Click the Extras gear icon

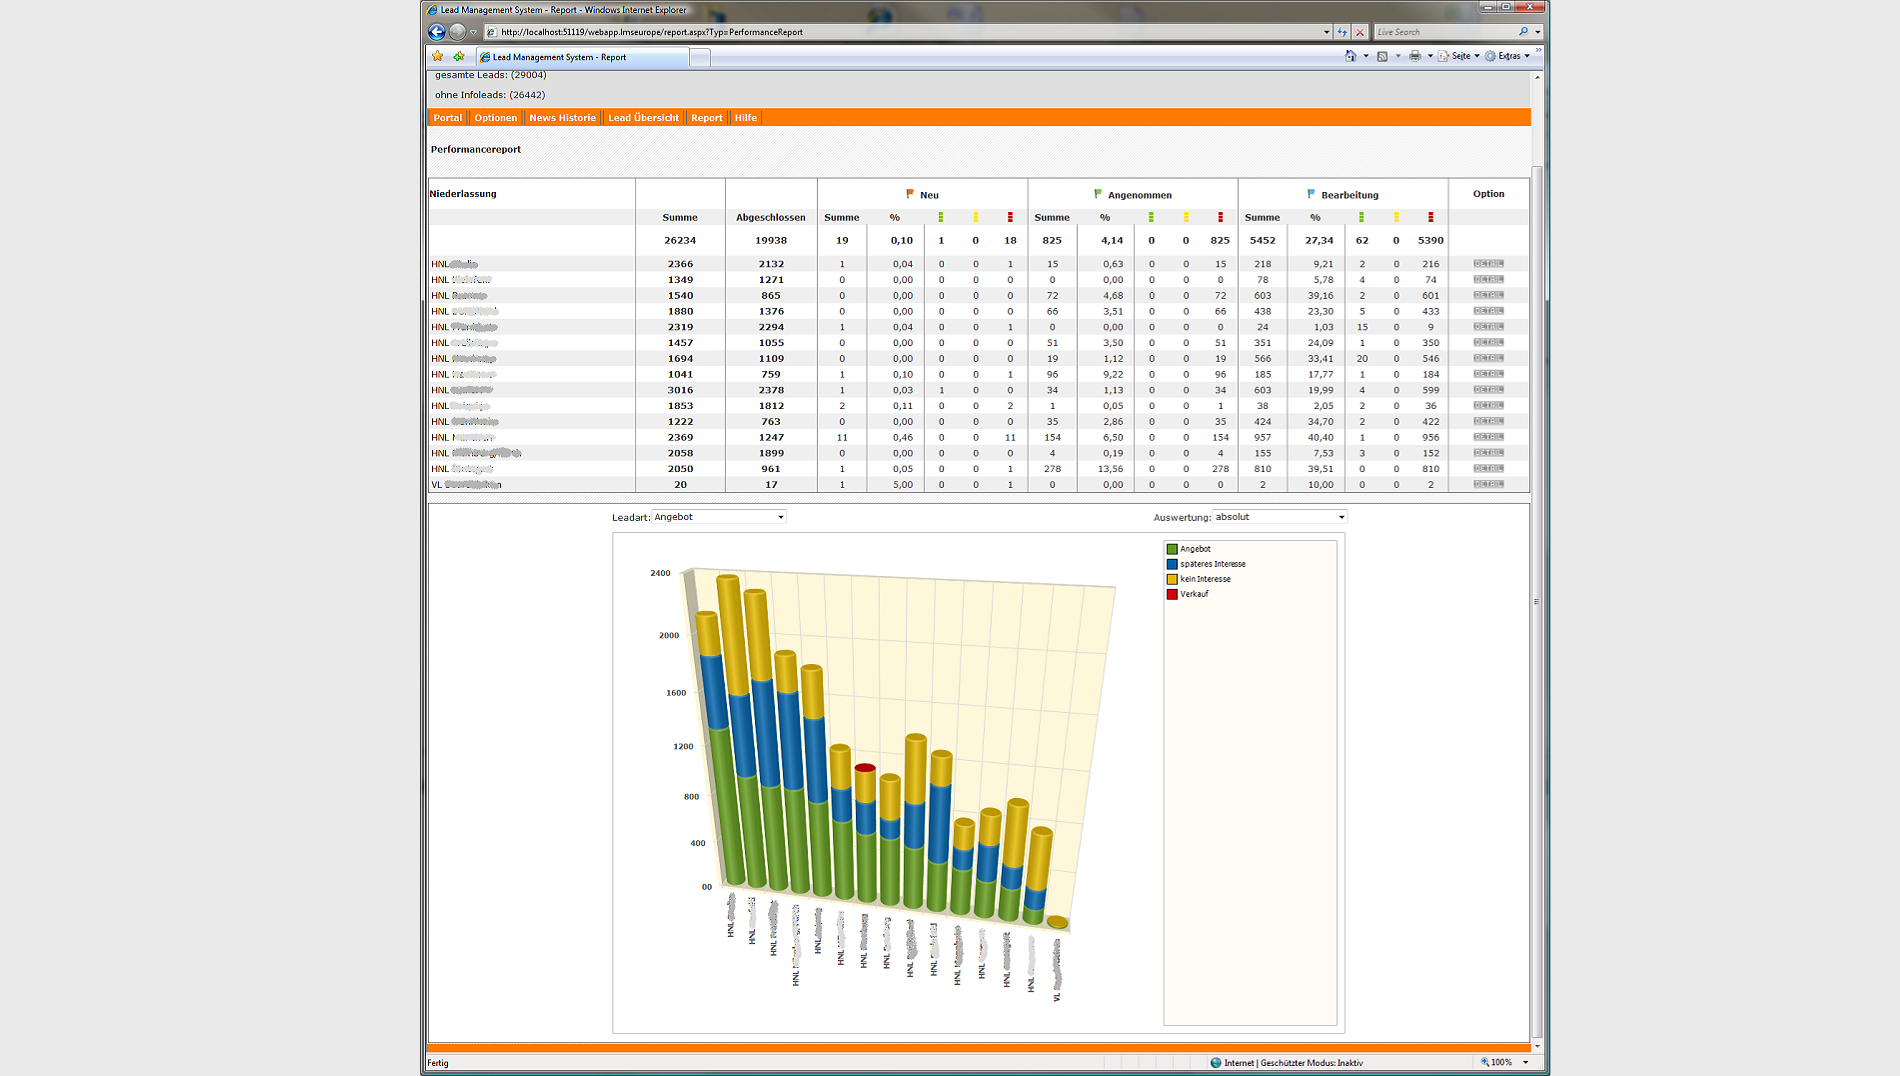(1490, 57)
